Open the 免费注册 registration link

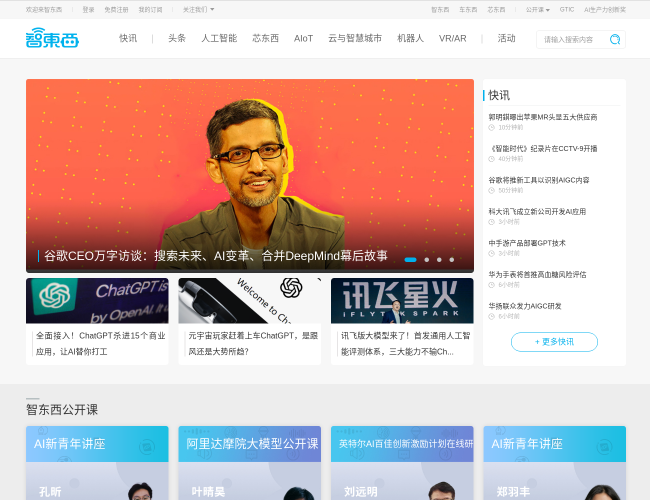[116, 10]
